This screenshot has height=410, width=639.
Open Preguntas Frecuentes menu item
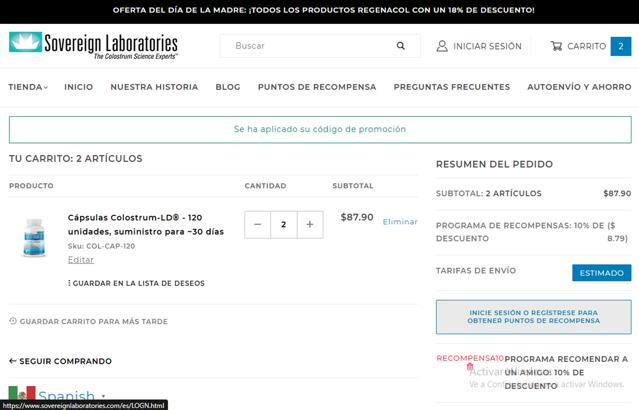[x=452, y=87]
